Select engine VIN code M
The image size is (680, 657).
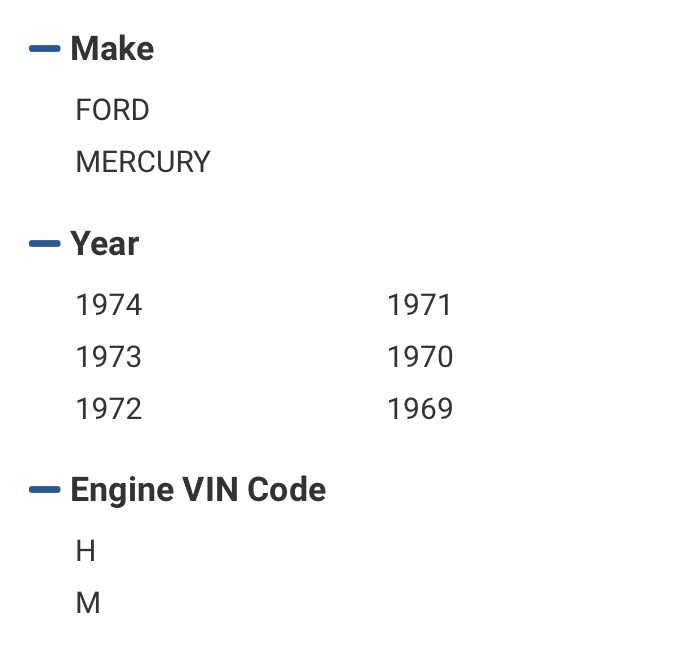[x=88, y=603]
